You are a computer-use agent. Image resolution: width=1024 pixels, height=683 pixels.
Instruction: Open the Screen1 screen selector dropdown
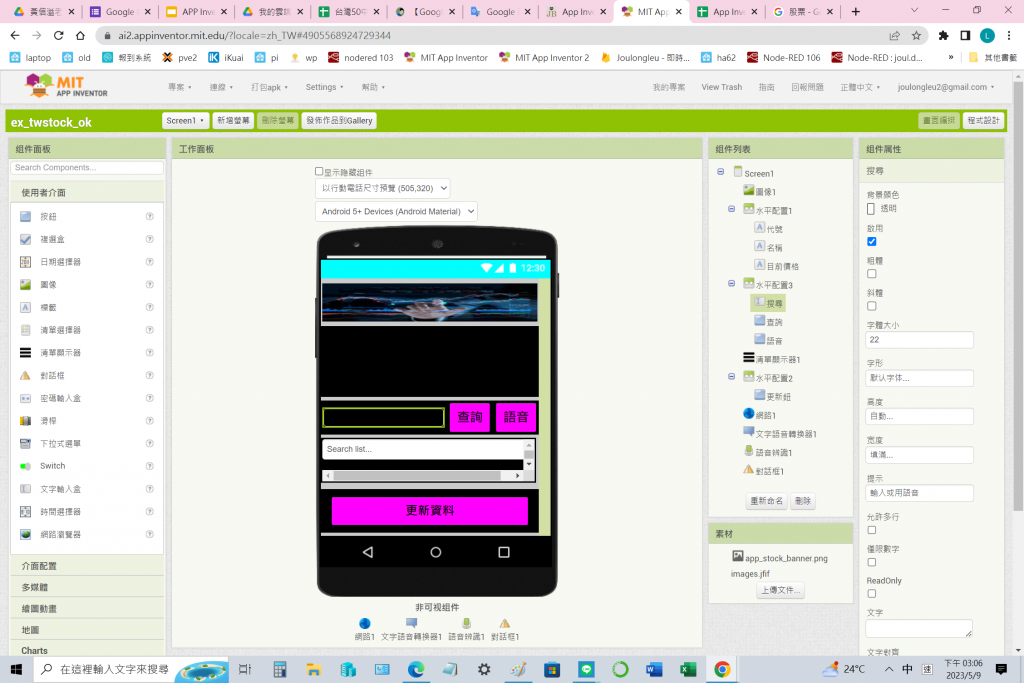coord(185,121)
